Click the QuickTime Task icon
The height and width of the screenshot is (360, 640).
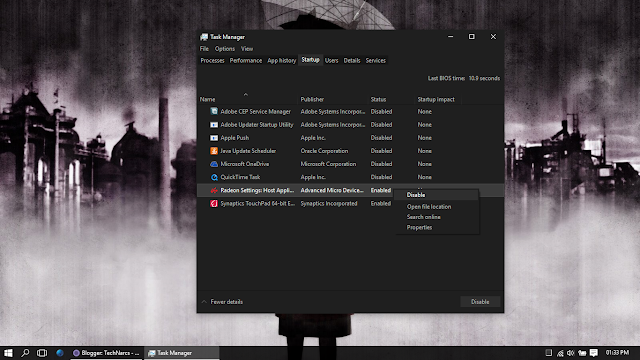(214, 177)
